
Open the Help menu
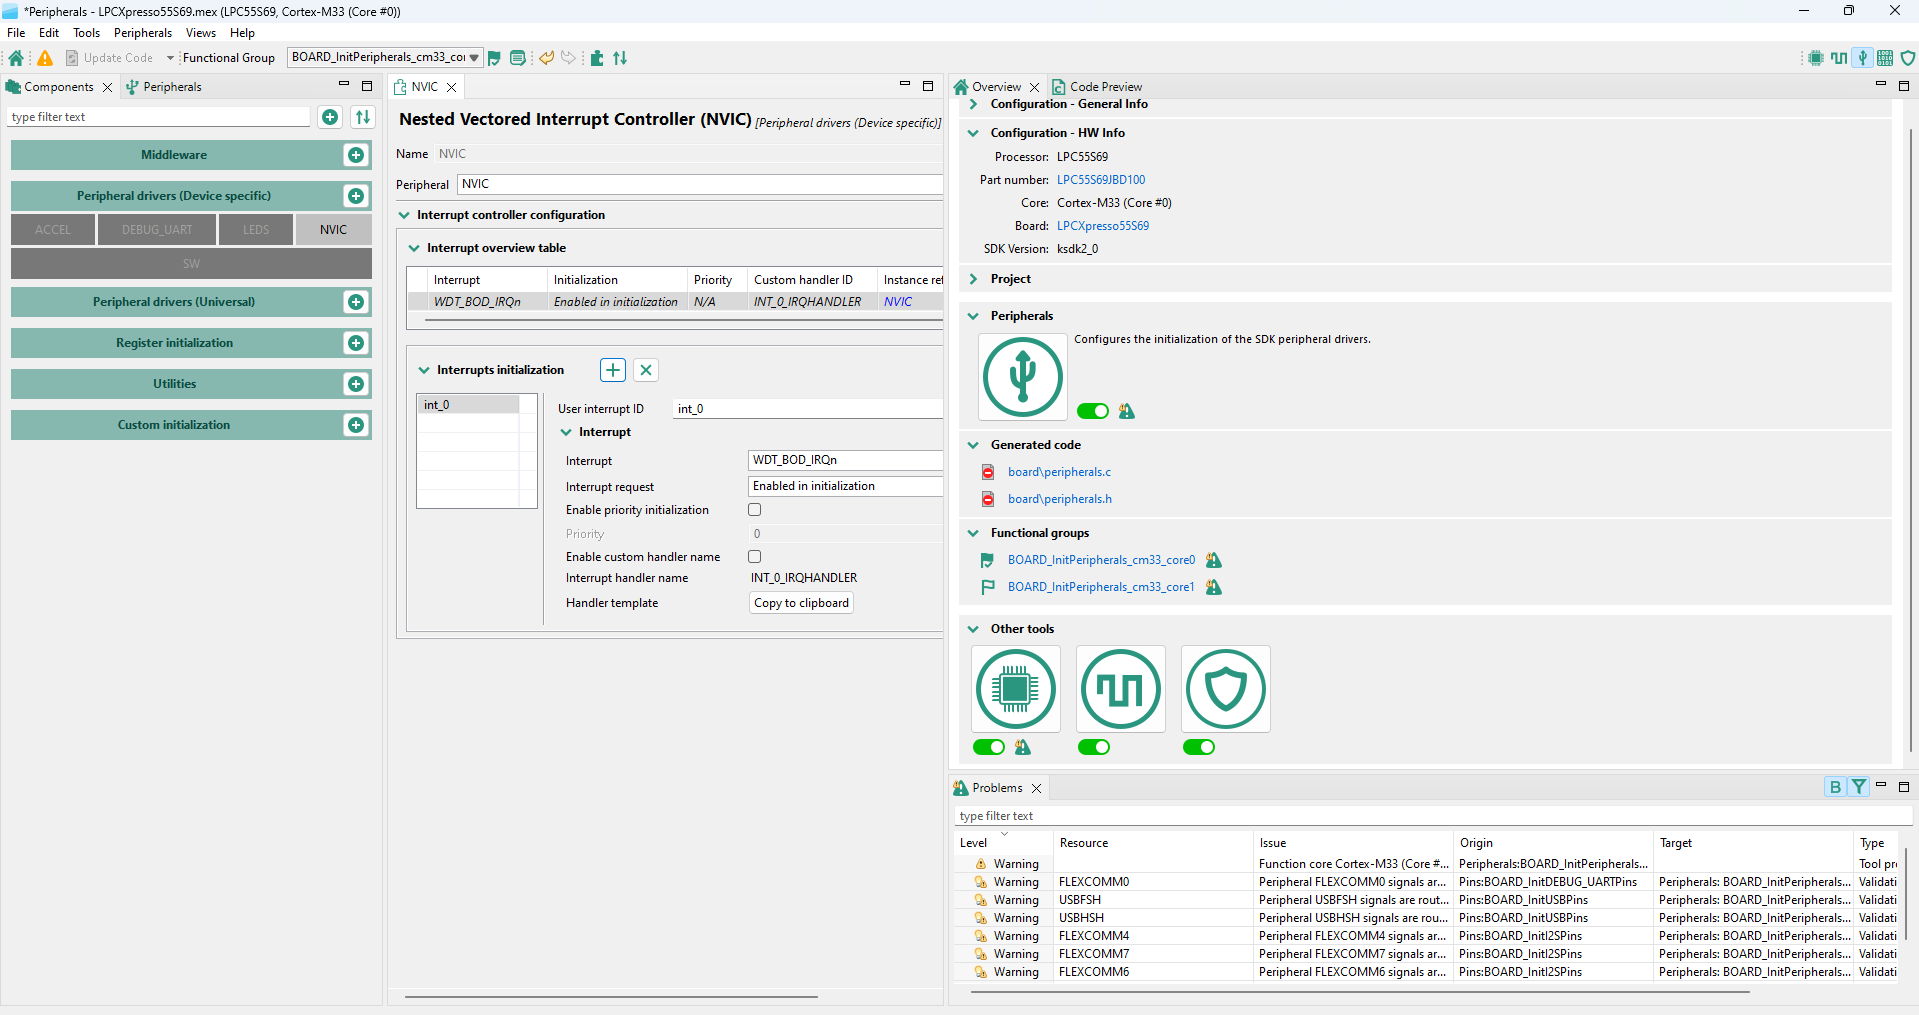click(x=243, y=33)
